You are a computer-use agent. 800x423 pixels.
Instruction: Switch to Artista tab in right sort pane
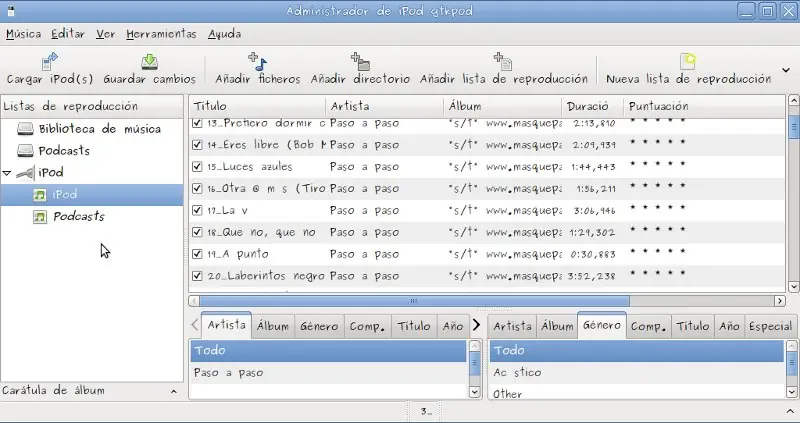coord(512,326)
